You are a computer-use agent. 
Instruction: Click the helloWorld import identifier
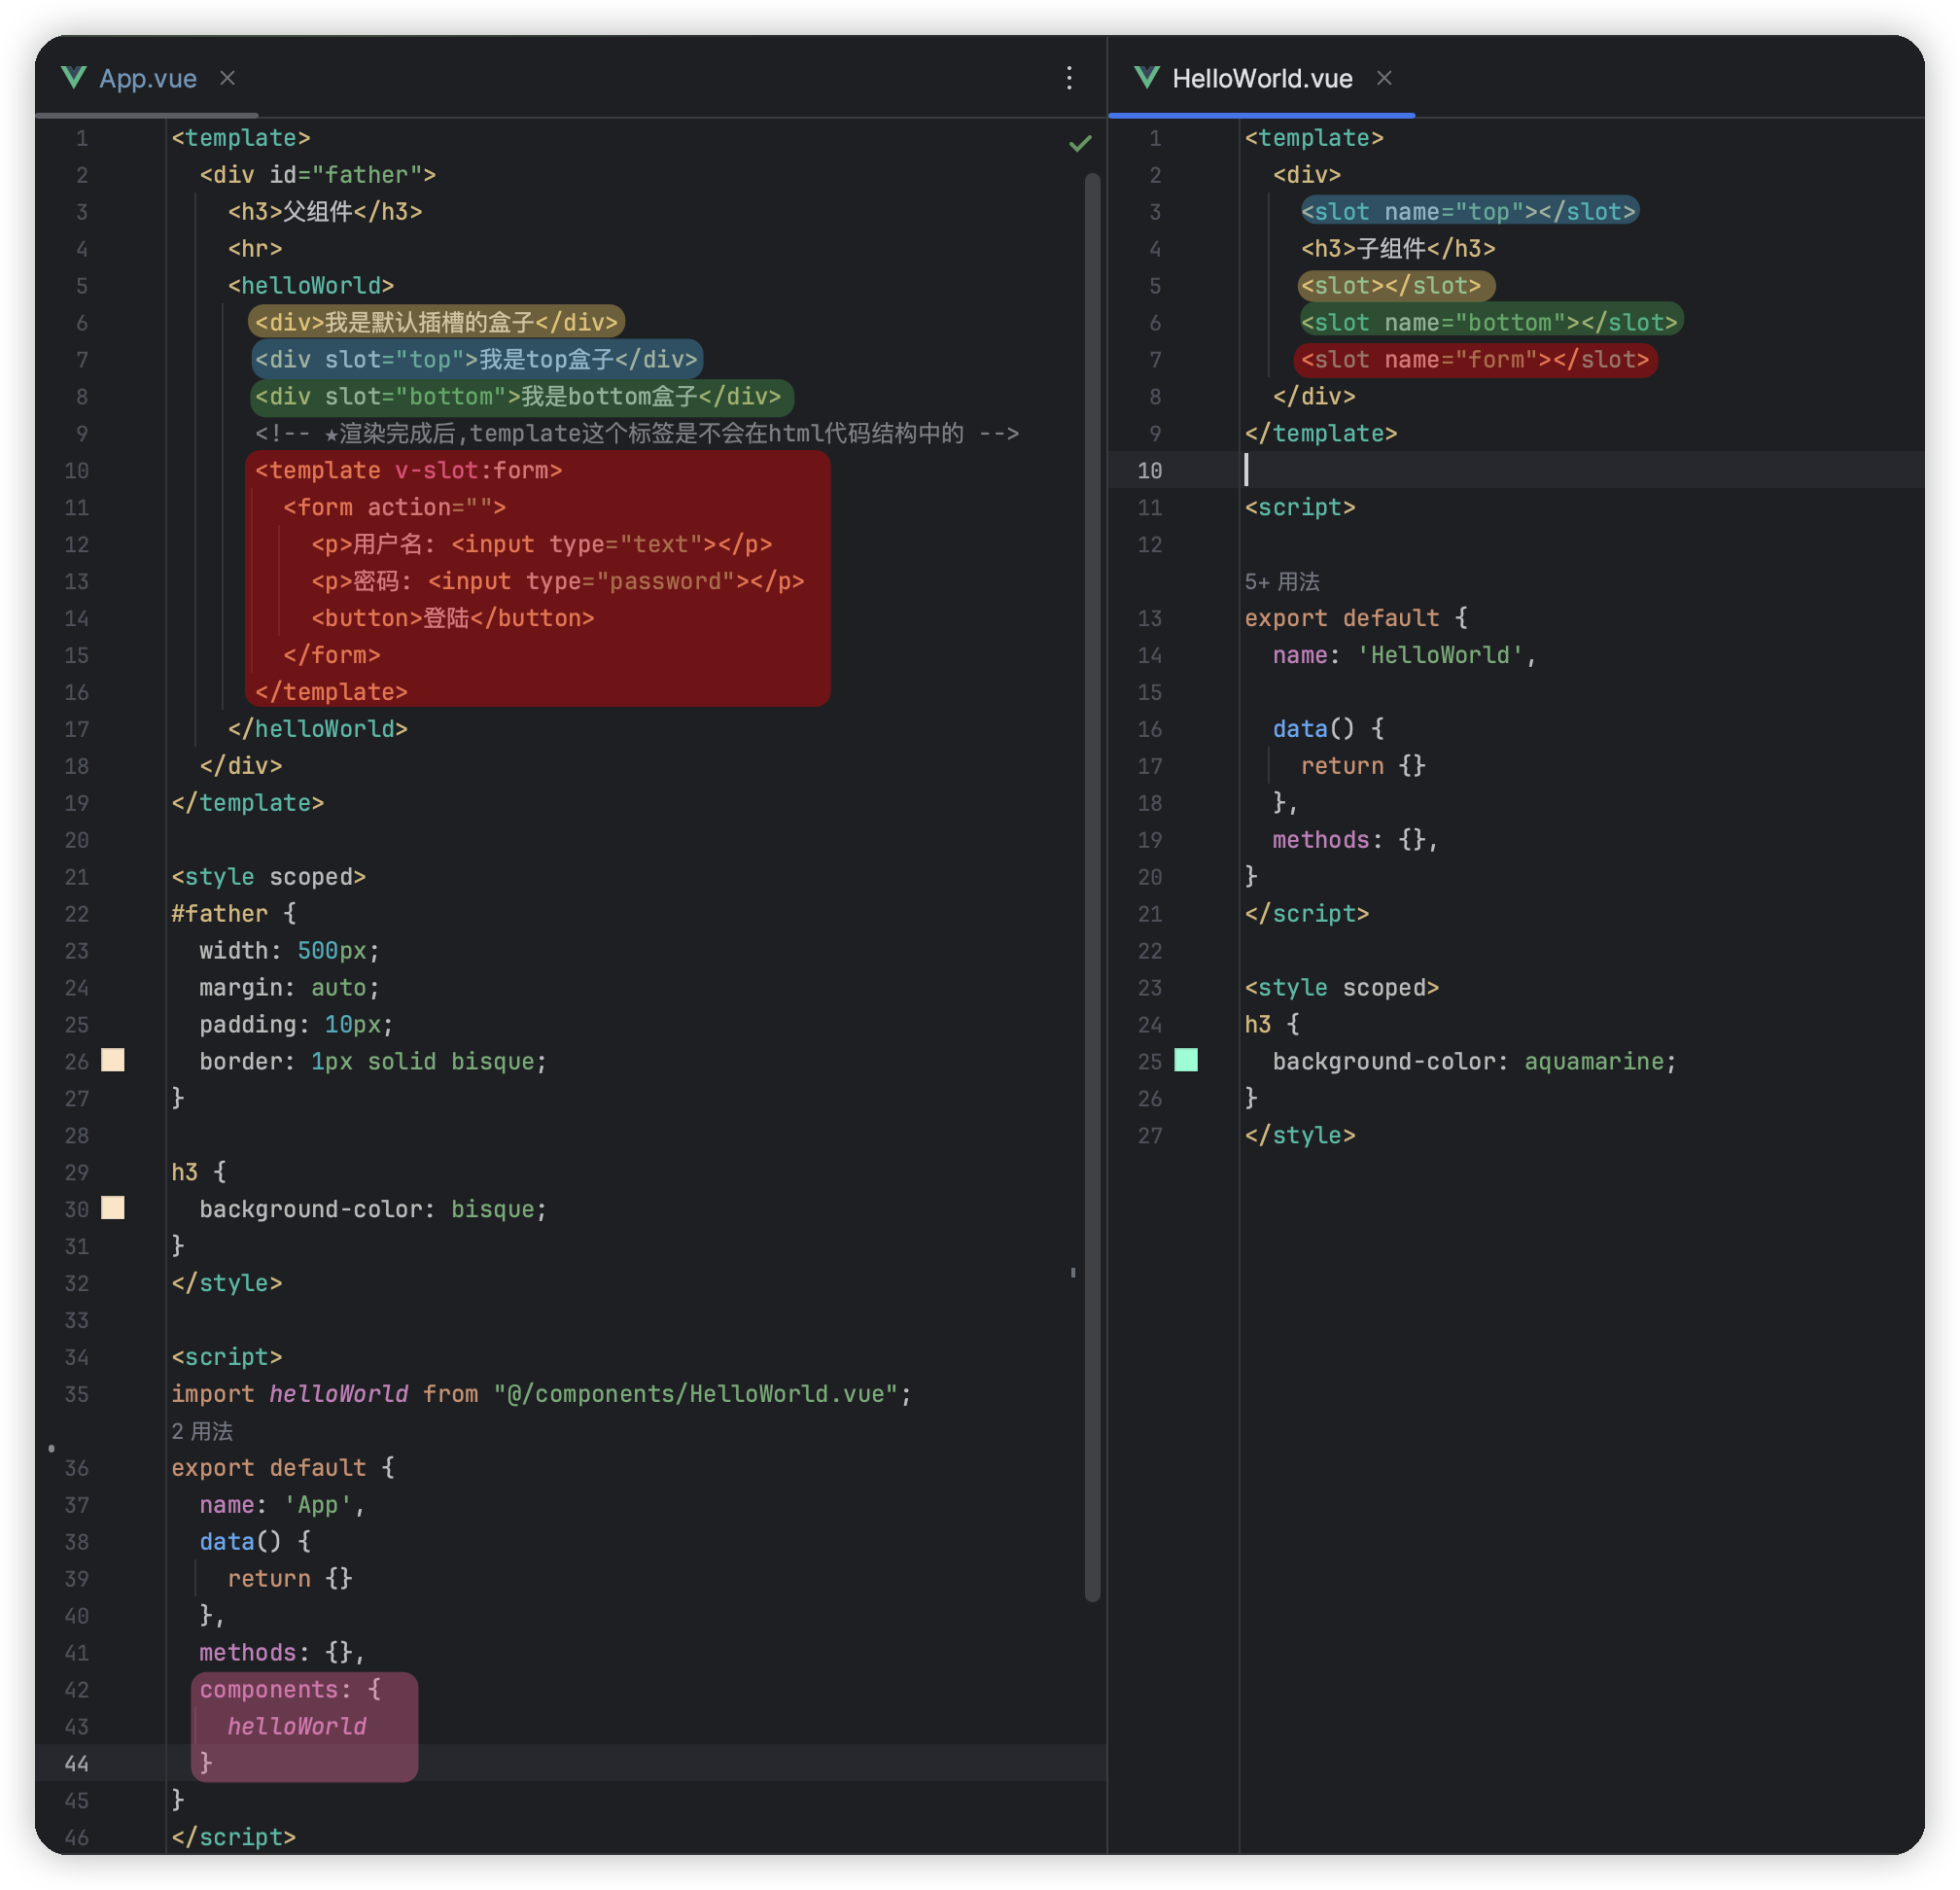coord(338,1394)
